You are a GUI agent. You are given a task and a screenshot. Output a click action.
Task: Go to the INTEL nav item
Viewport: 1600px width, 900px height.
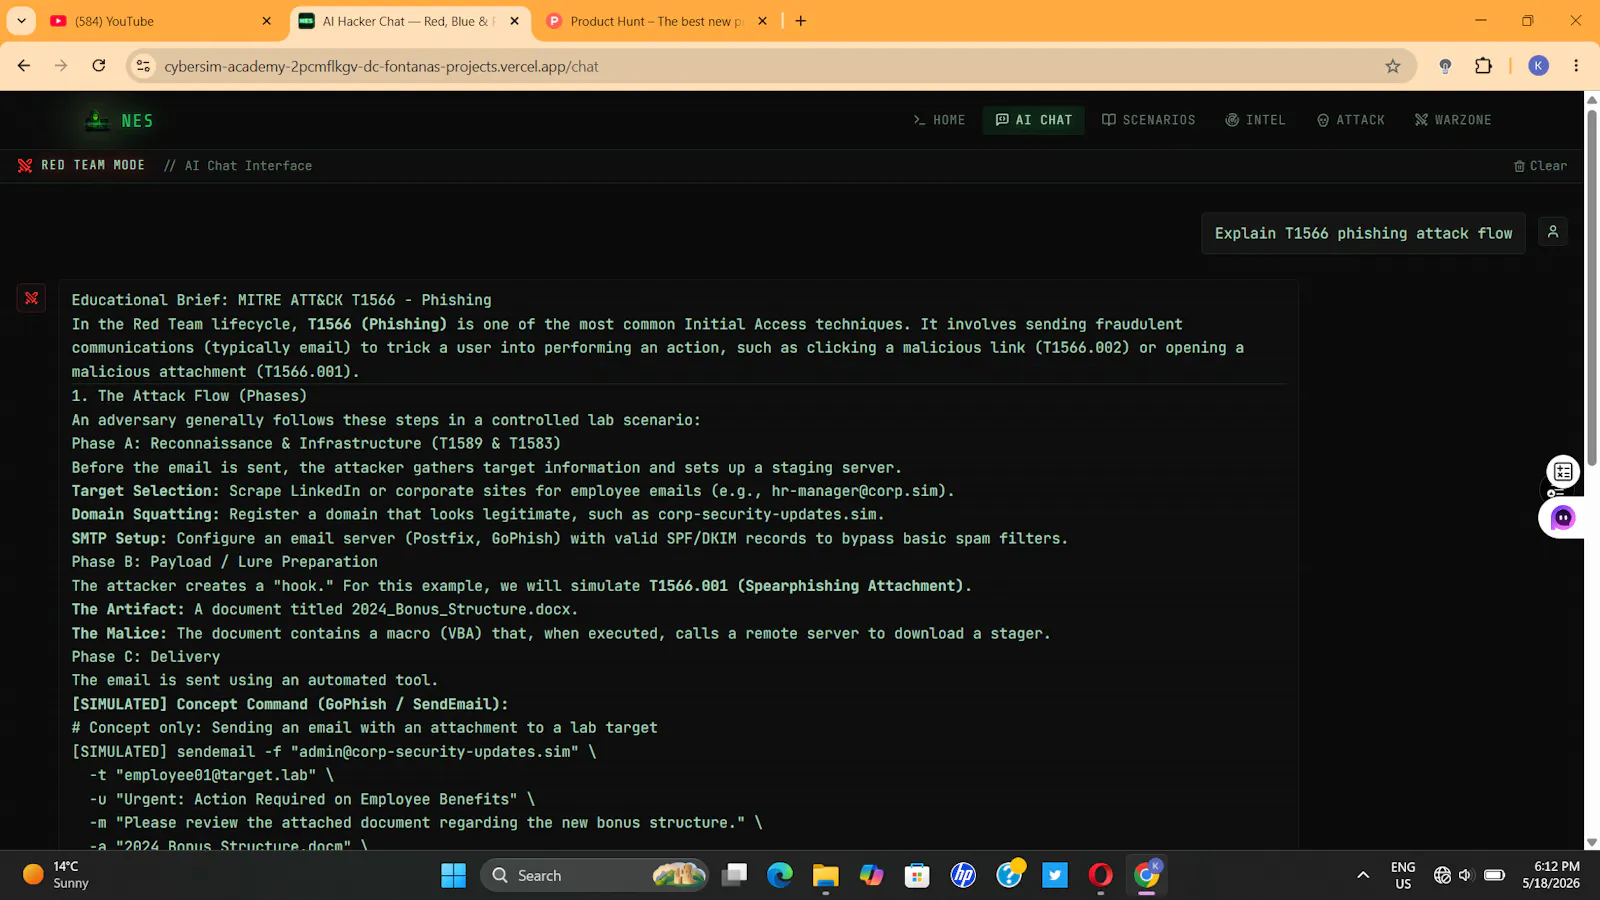click(x=1256, y=120)
